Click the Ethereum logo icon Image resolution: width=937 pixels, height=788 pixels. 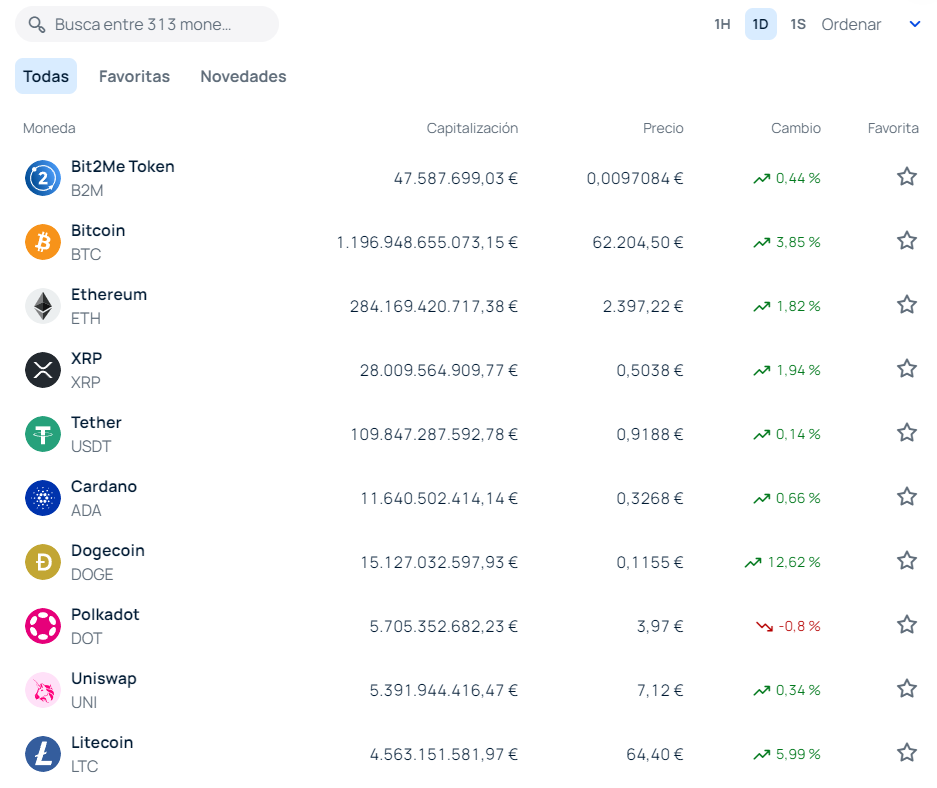42,306
